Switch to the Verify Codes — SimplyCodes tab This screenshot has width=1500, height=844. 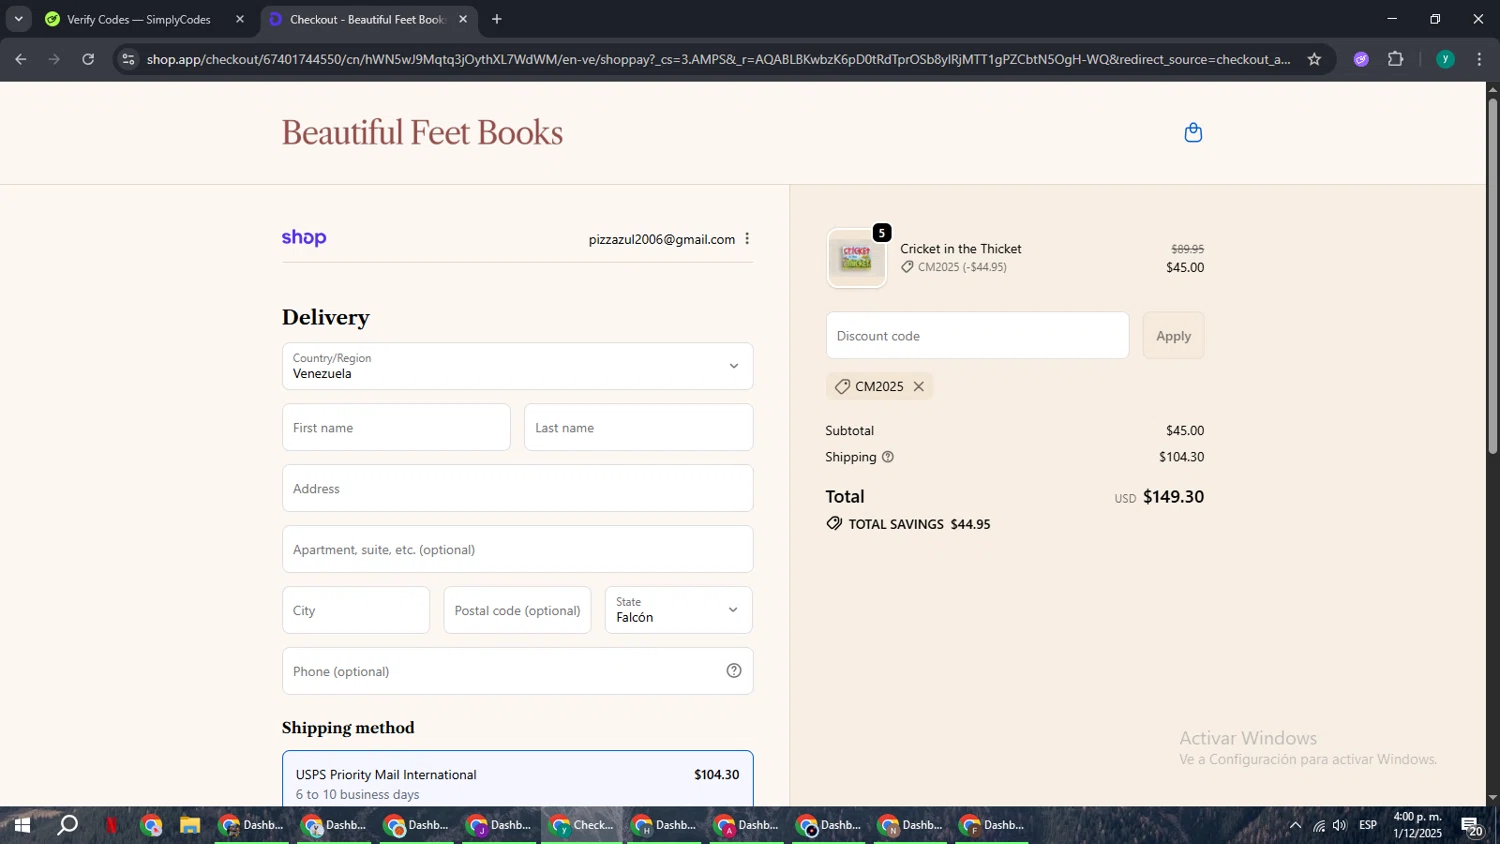tap(145, 19)
